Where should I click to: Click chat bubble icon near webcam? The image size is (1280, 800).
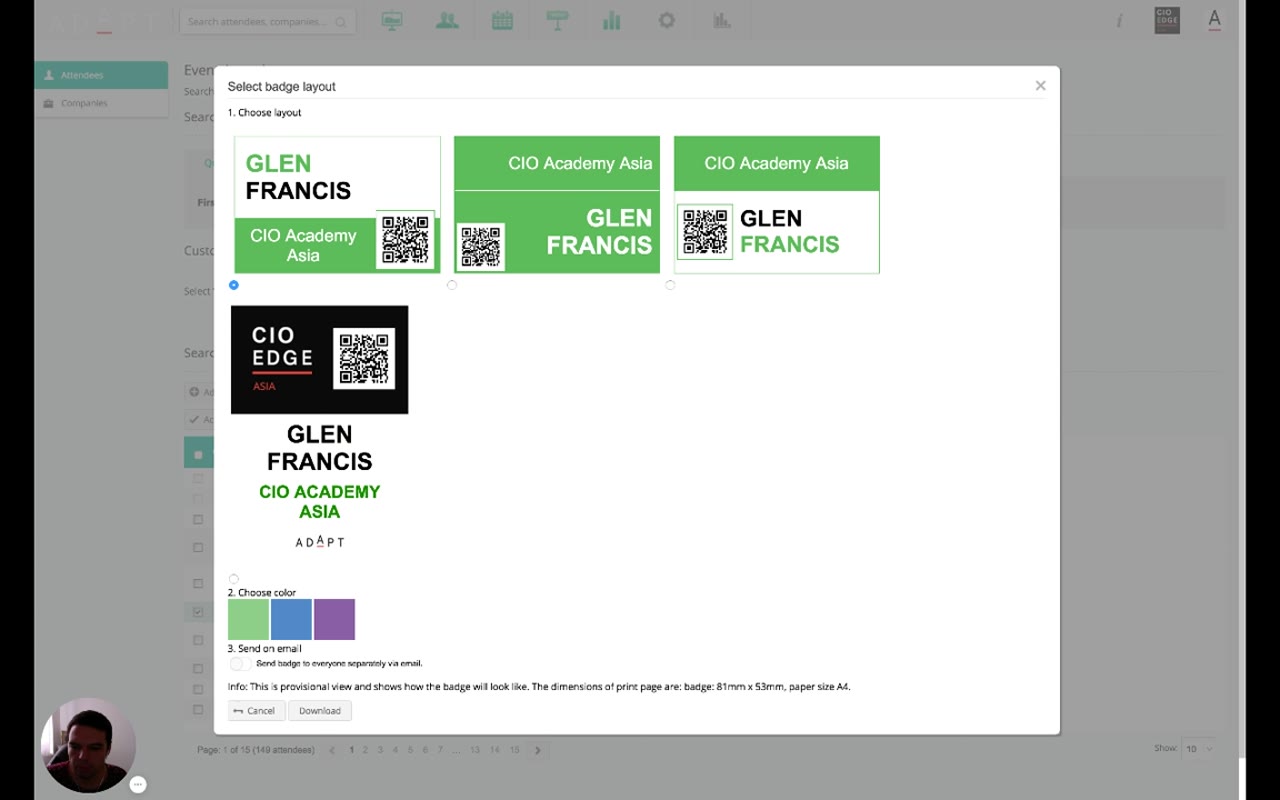click(138, 785)
